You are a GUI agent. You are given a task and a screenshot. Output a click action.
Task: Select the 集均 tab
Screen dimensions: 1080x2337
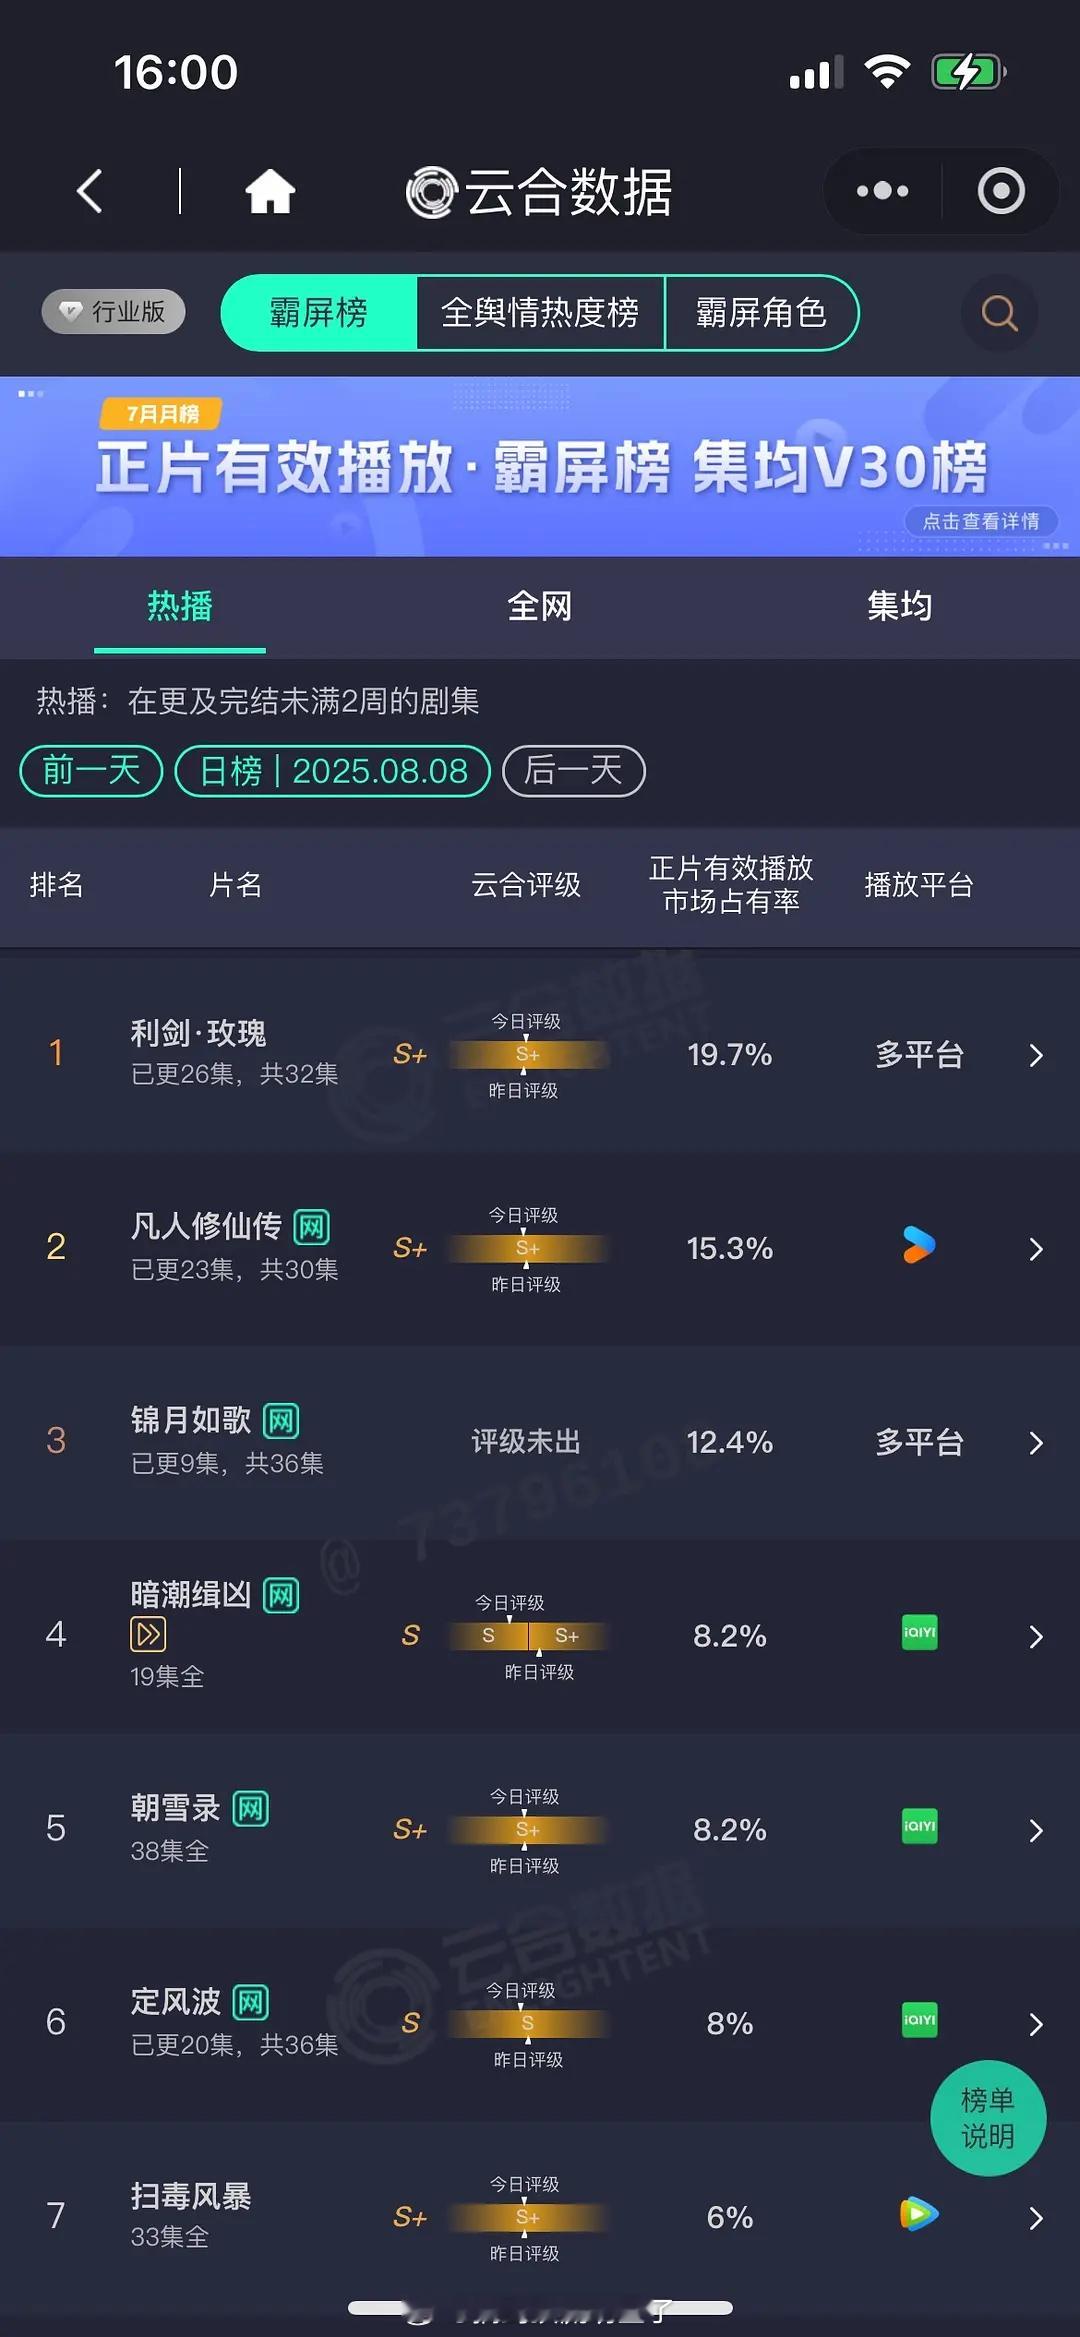tap(900, 606)
